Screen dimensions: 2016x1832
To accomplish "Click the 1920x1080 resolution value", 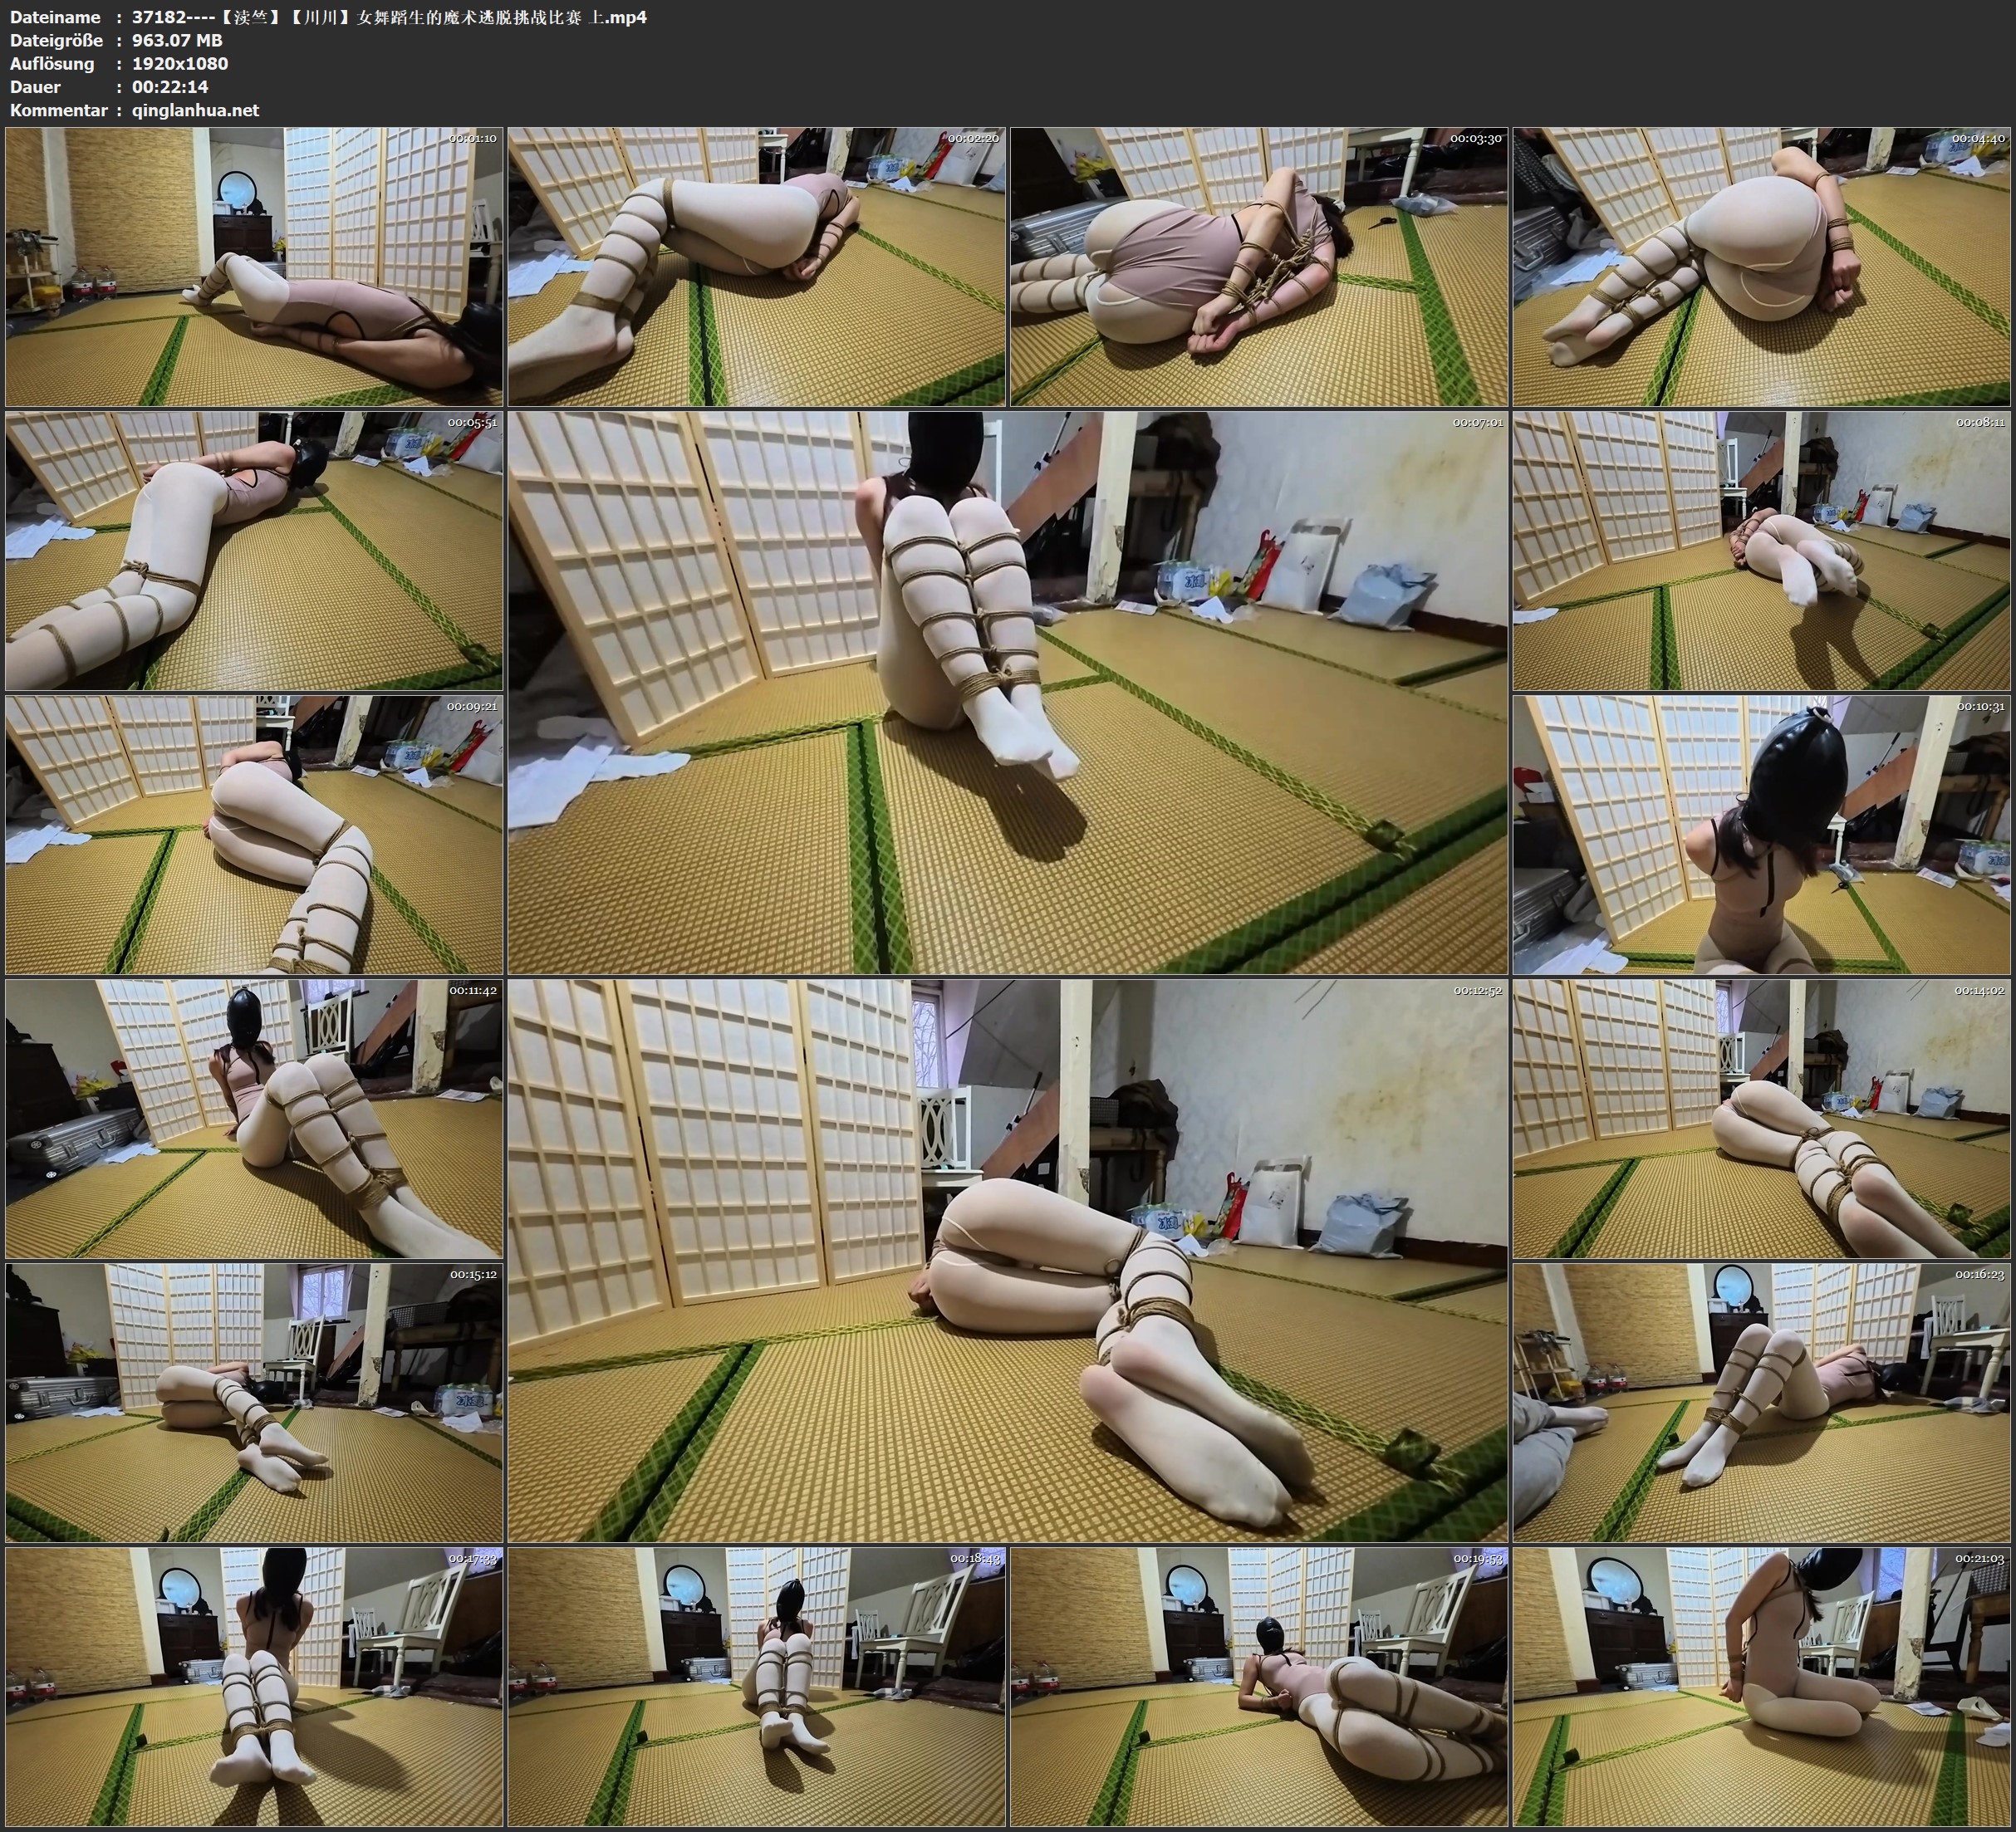I will (180, 63).
